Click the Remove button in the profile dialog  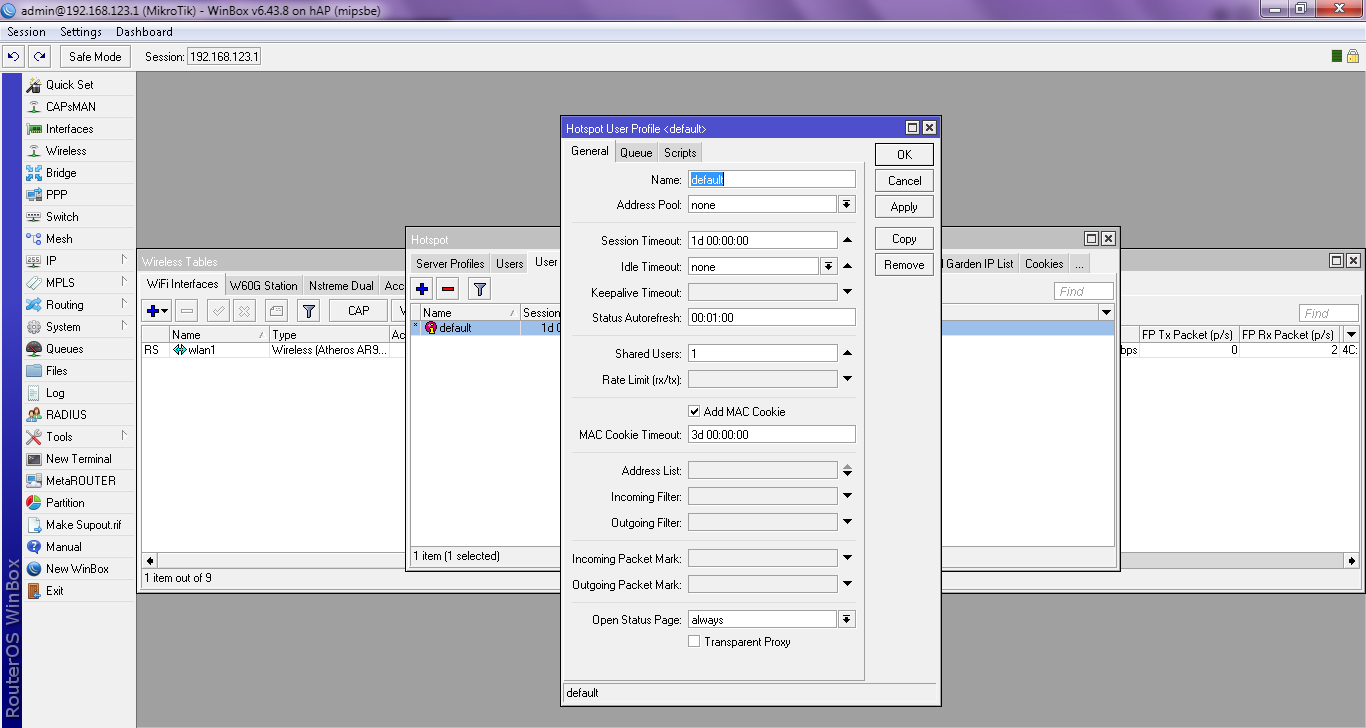click(x=904, y=265)
